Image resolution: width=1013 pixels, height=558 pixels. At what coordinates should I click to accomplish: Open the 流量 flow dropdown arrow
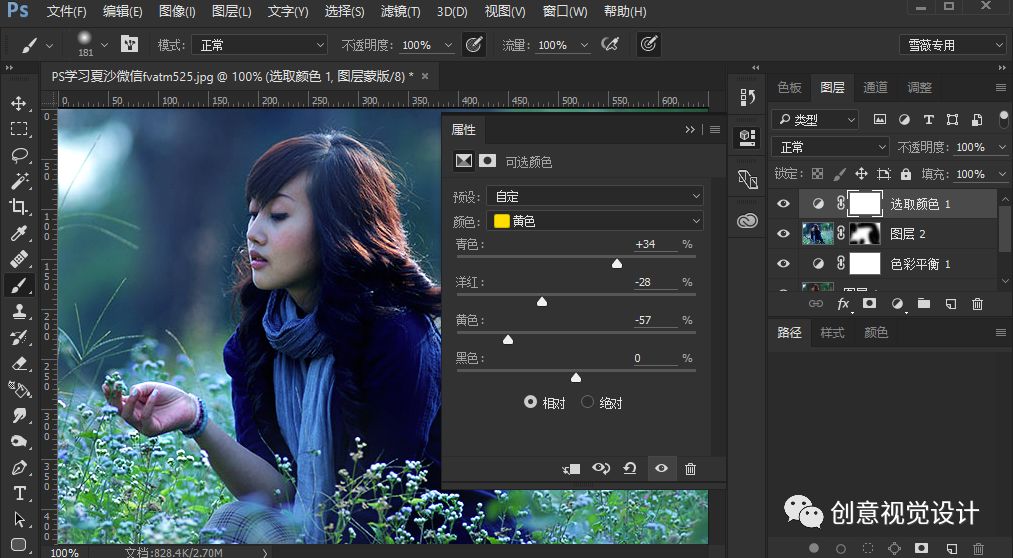pos(584,45)
